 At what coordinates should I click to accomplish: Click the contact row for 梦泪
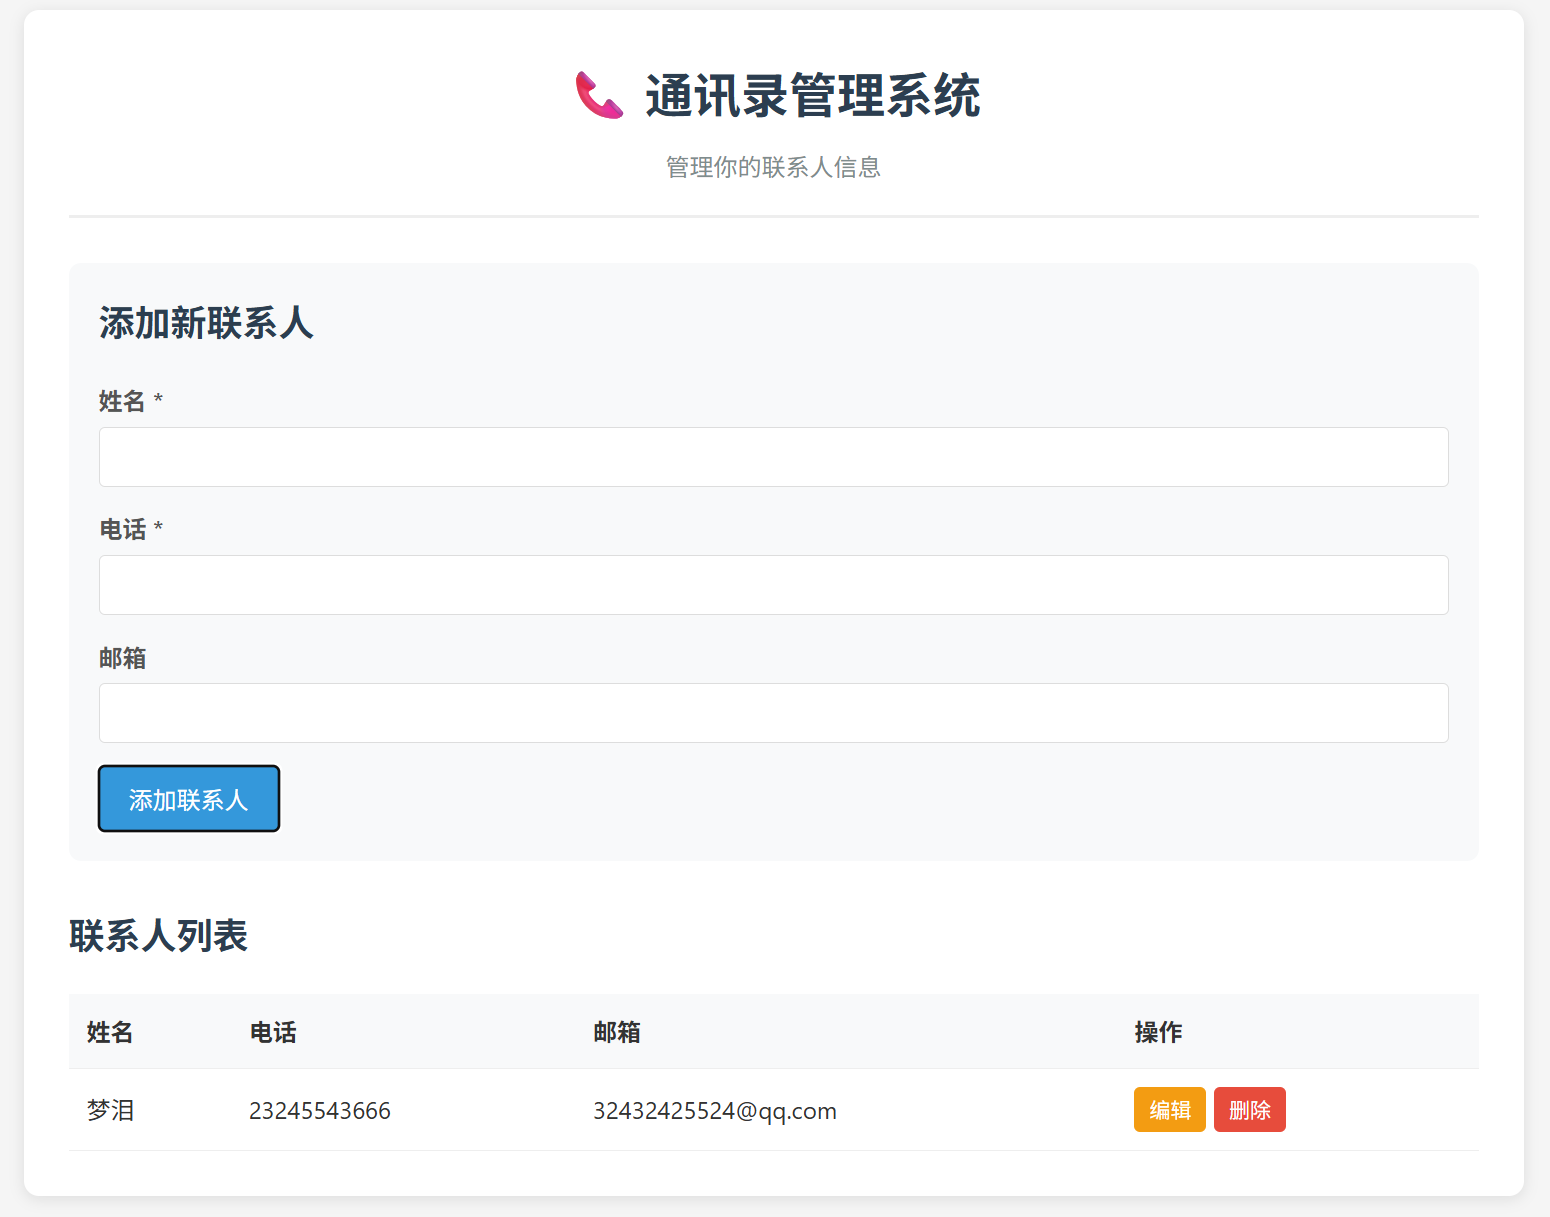(600, 1110)
